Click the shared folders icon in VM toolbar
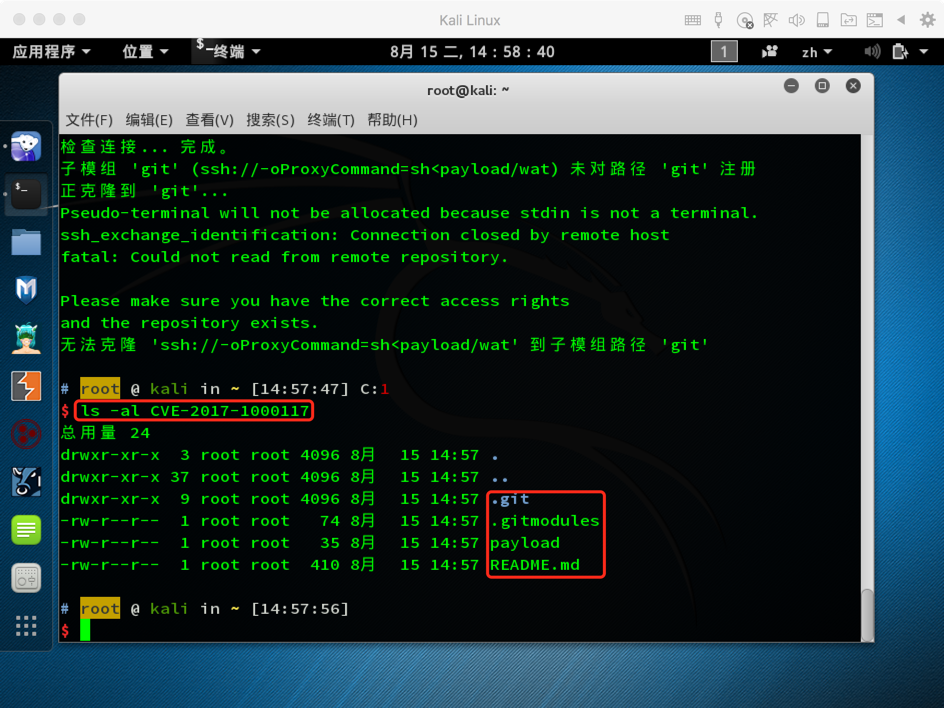 (x=848, y=20)
